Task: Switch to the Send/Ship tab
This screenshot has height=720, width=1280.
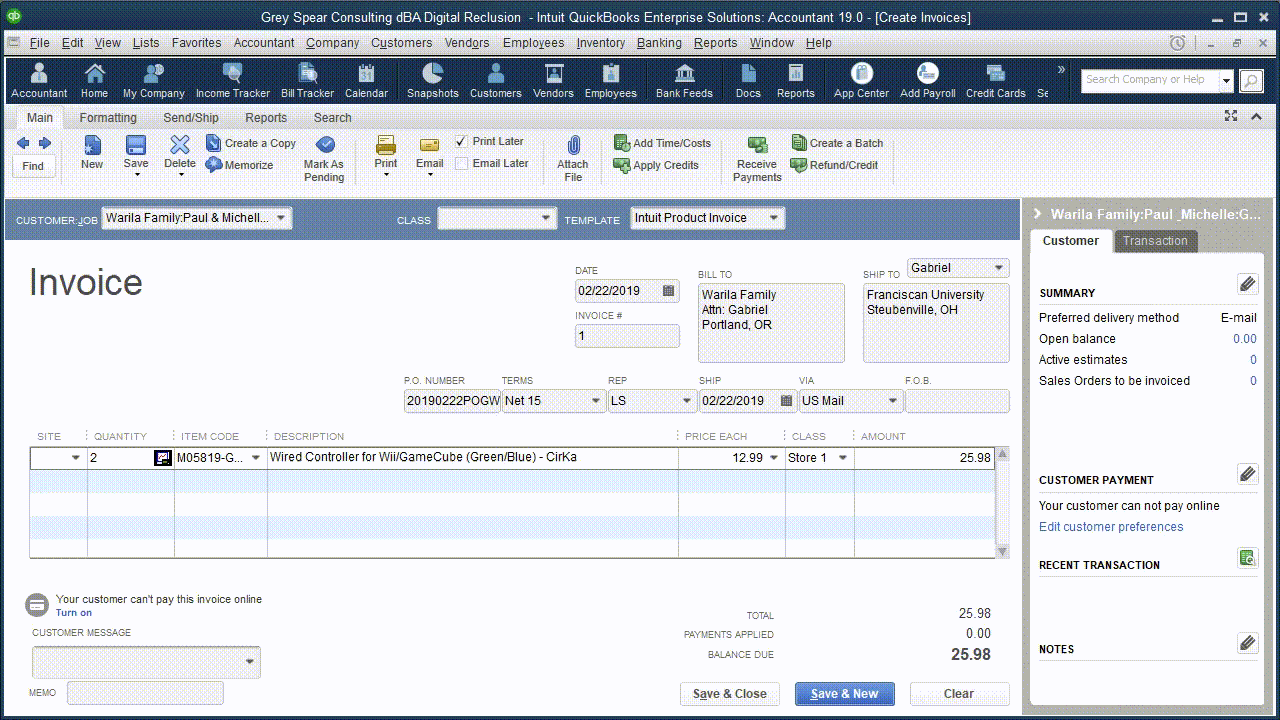Action: coord(191,118)
